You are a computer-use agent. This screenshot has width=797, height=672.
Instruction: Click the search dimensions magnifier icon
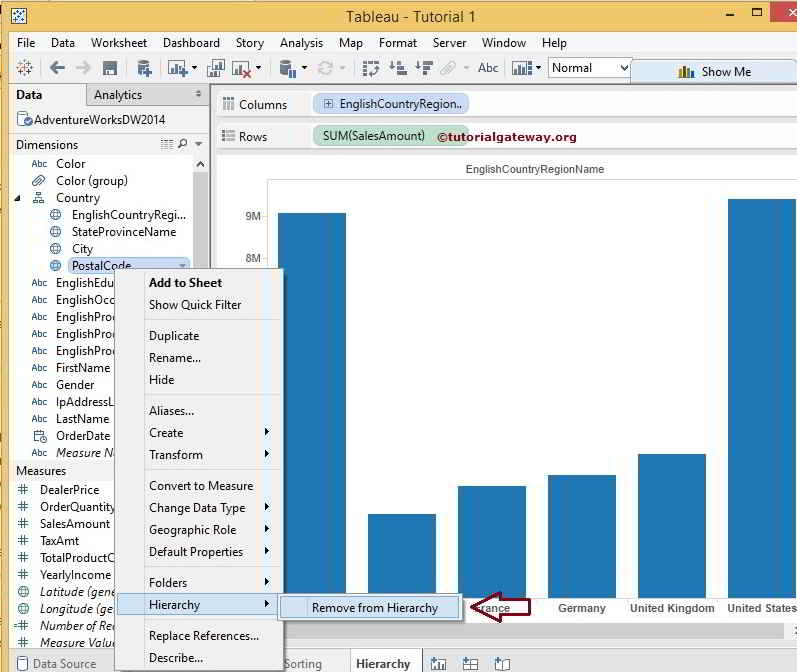coord(182,145)
